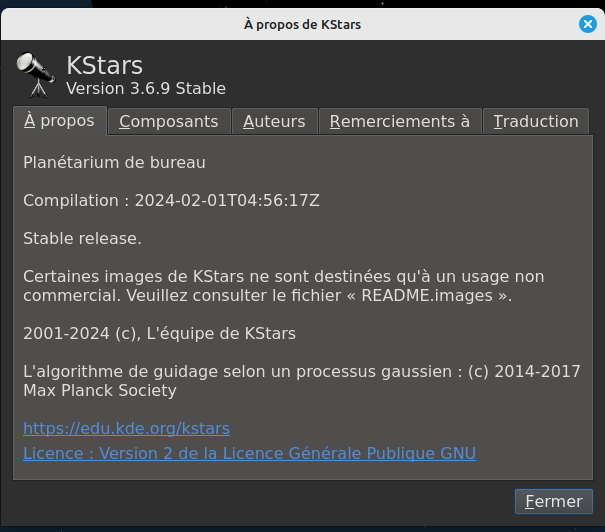Show the Remerciements à tab
The width and height of the screenshot is (605, 532).
[400, 122]
